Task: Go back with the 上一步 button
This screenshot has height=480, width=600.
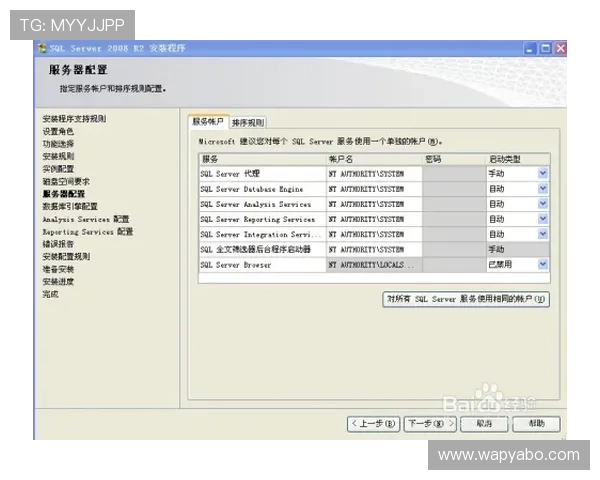Action: point(374,424)
